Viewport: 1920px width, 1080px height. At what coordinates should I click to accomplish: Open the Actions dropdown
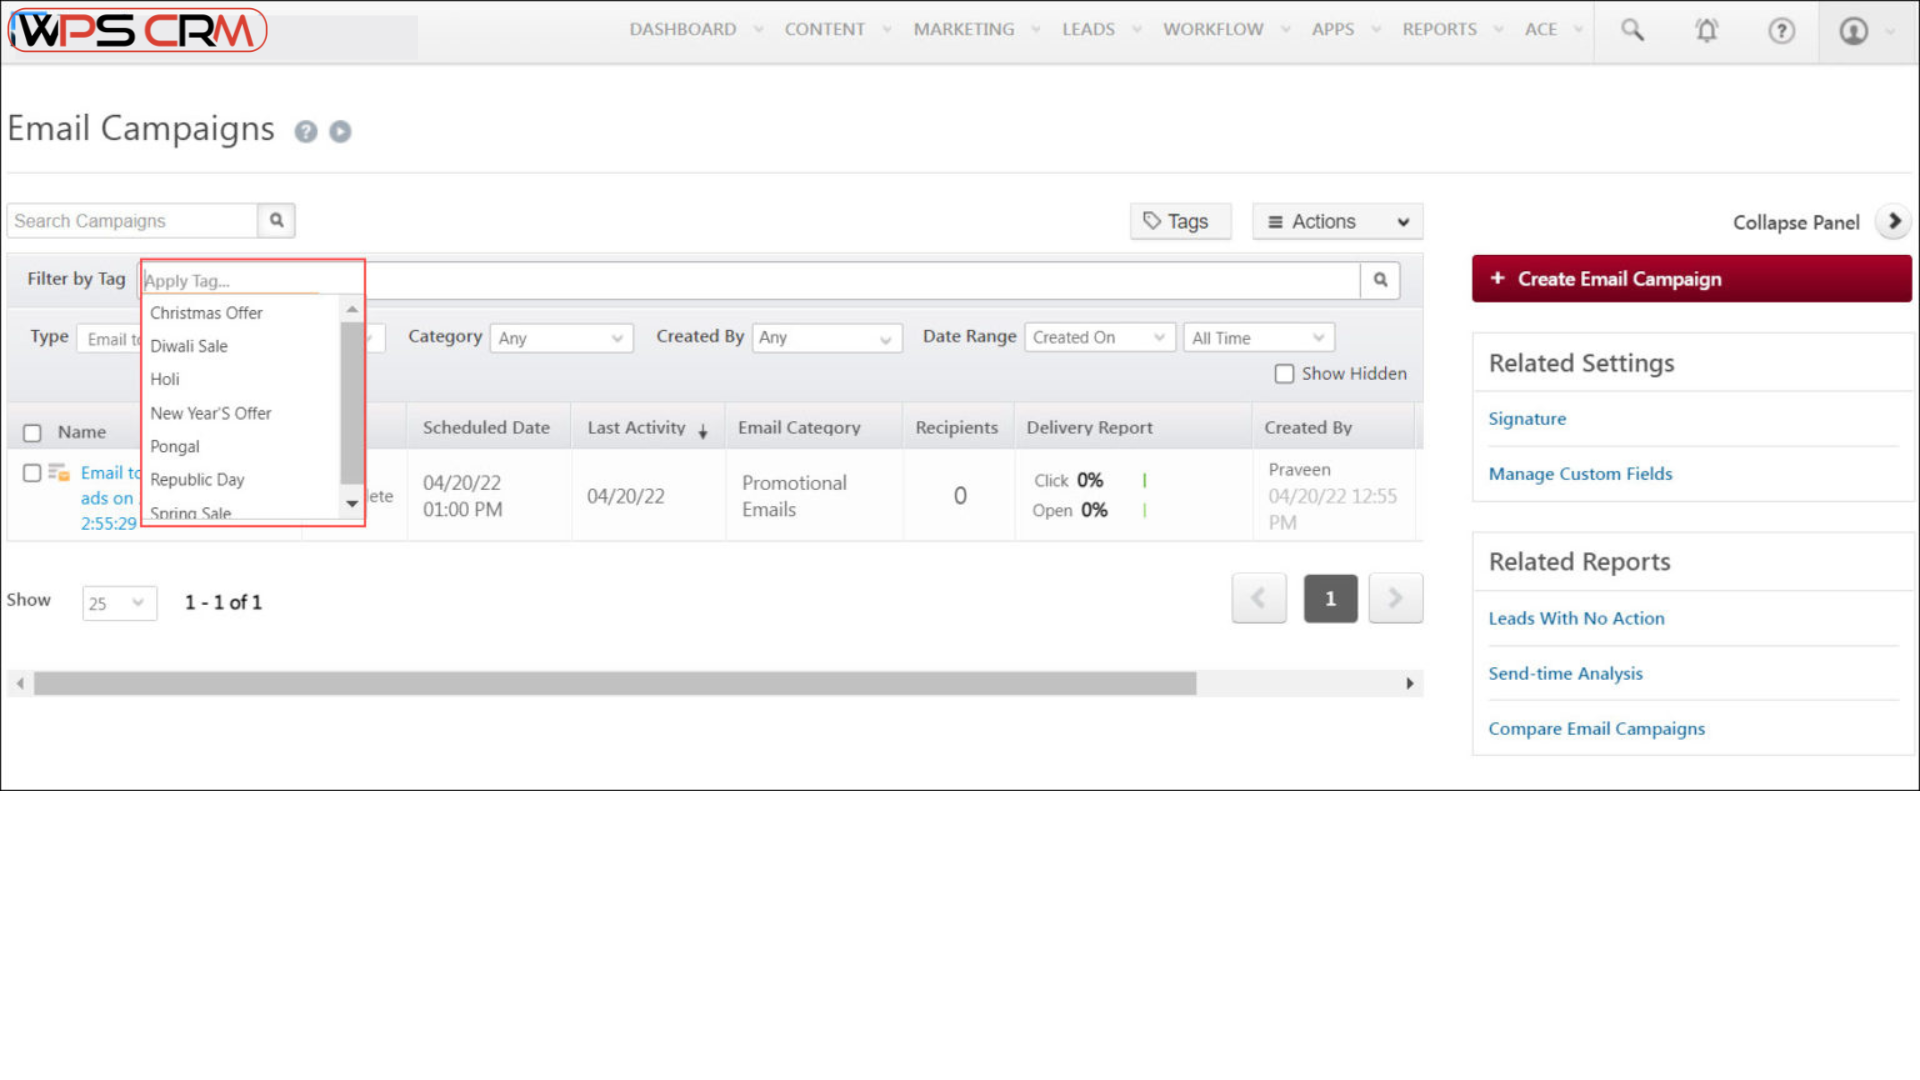1337,222
